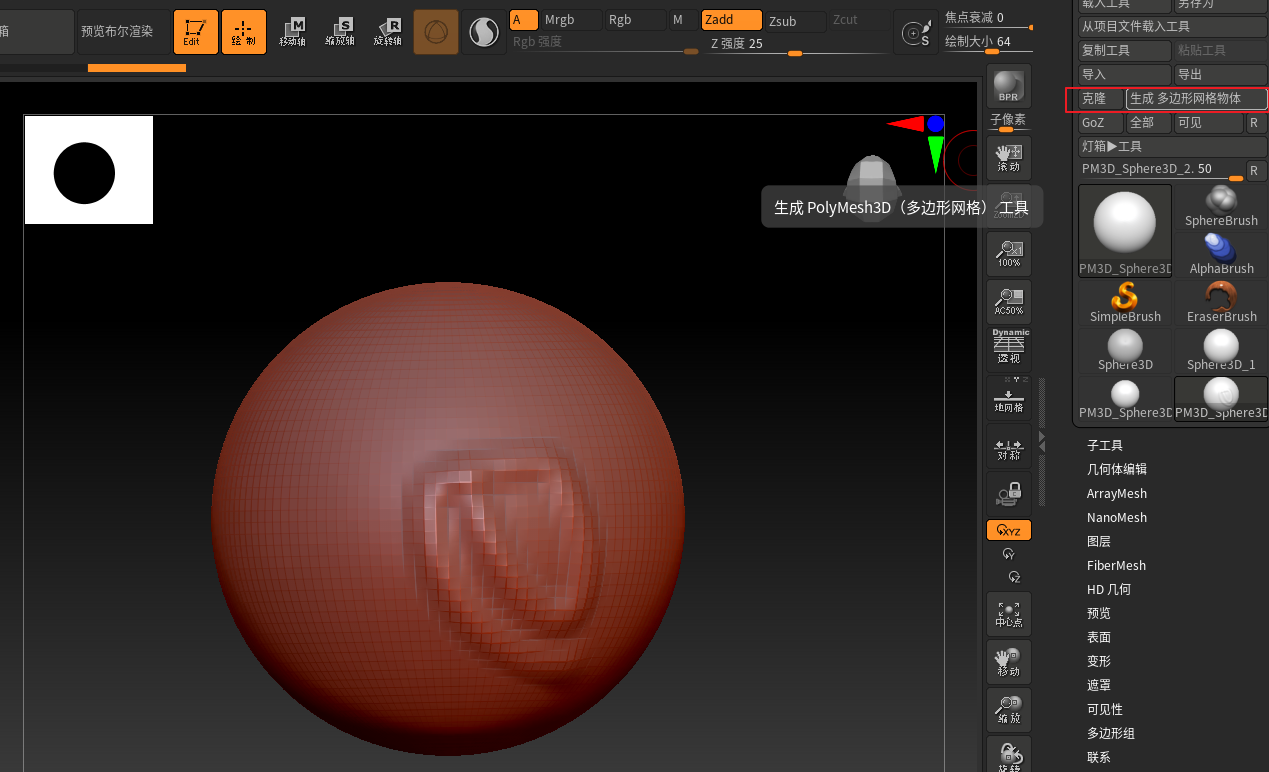
Task: Toggle Dynamic perspective view (透视)
Action: [1008, 349]
